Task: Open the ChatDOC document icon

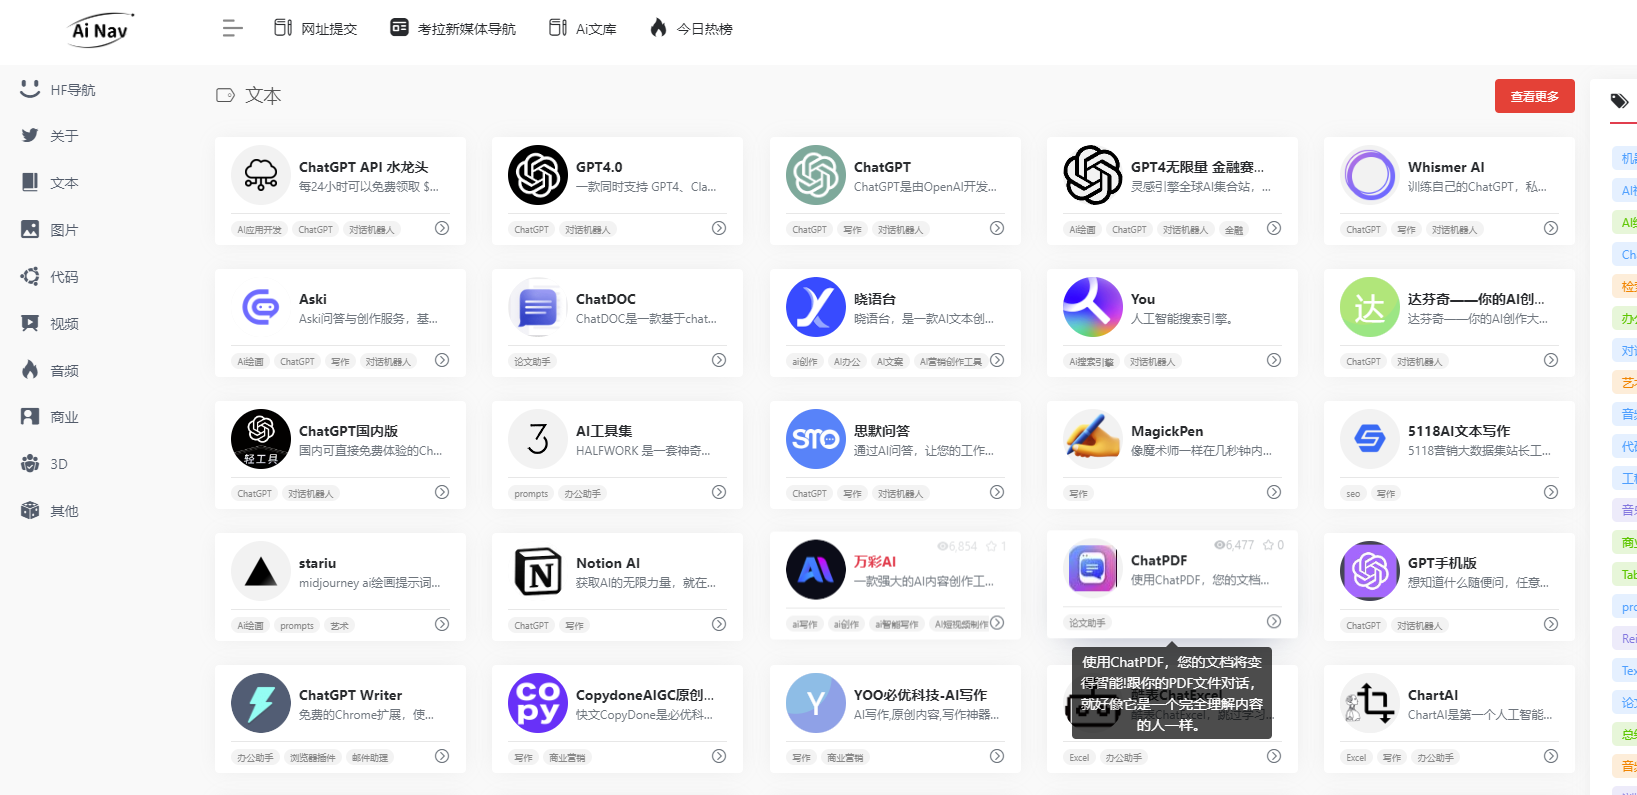Action: point(538,307)
